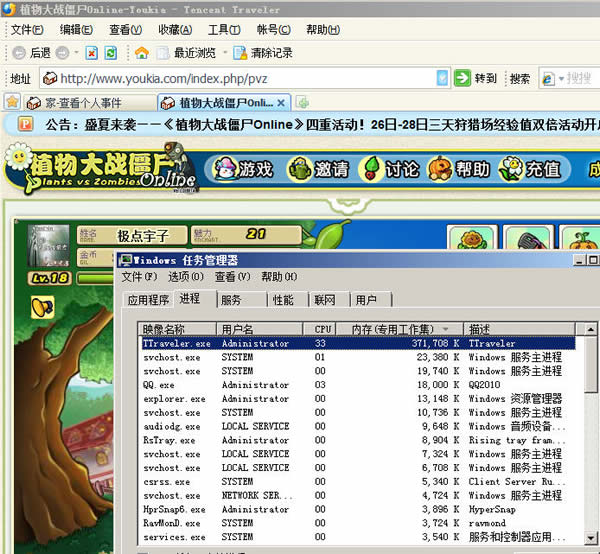The height and width of the screenshot is (554, 600).
Task: Open the 邀请 invite nav button
Action: (x=318, y=169)
